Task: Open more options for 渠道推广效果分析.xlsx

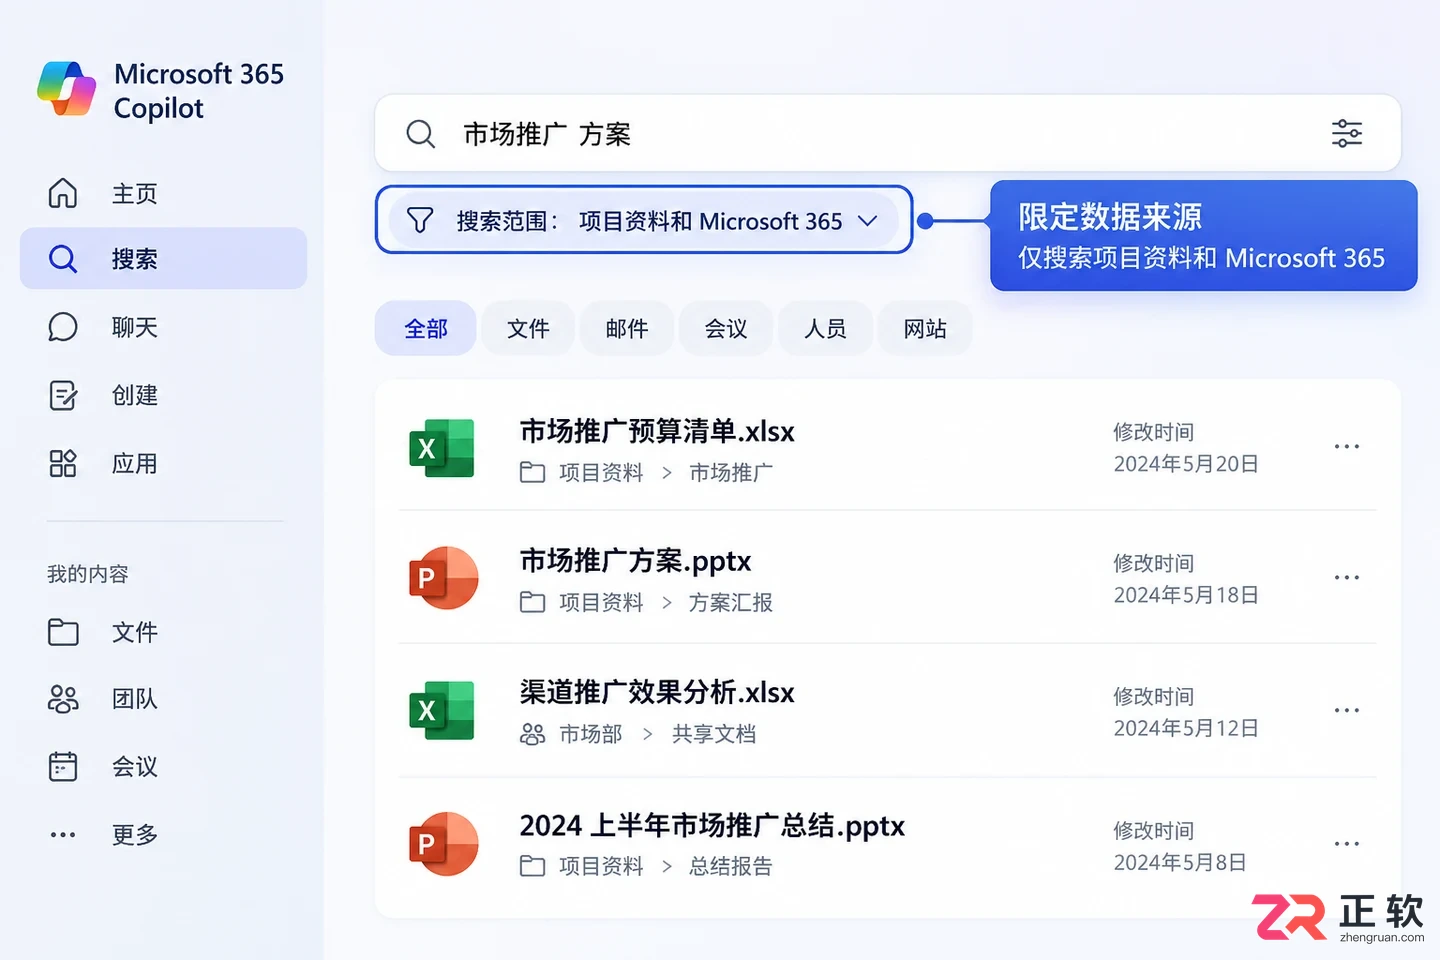Action: coord(1347,710)
